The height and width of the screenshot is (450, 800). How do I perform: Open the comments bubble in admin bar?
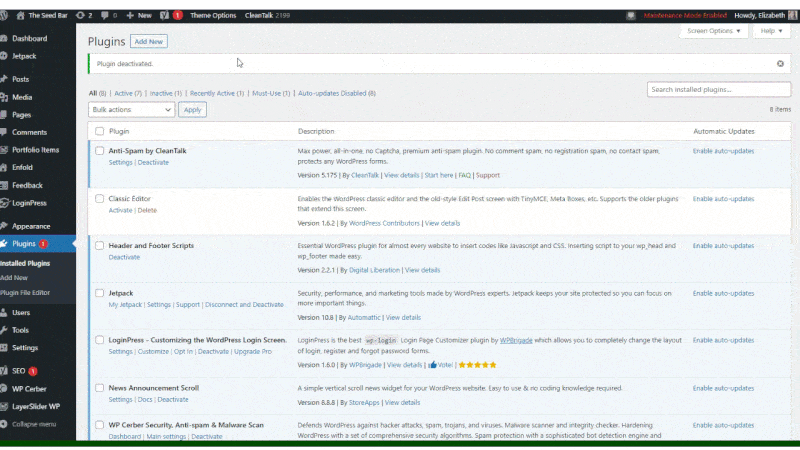[x=105, y=15]
